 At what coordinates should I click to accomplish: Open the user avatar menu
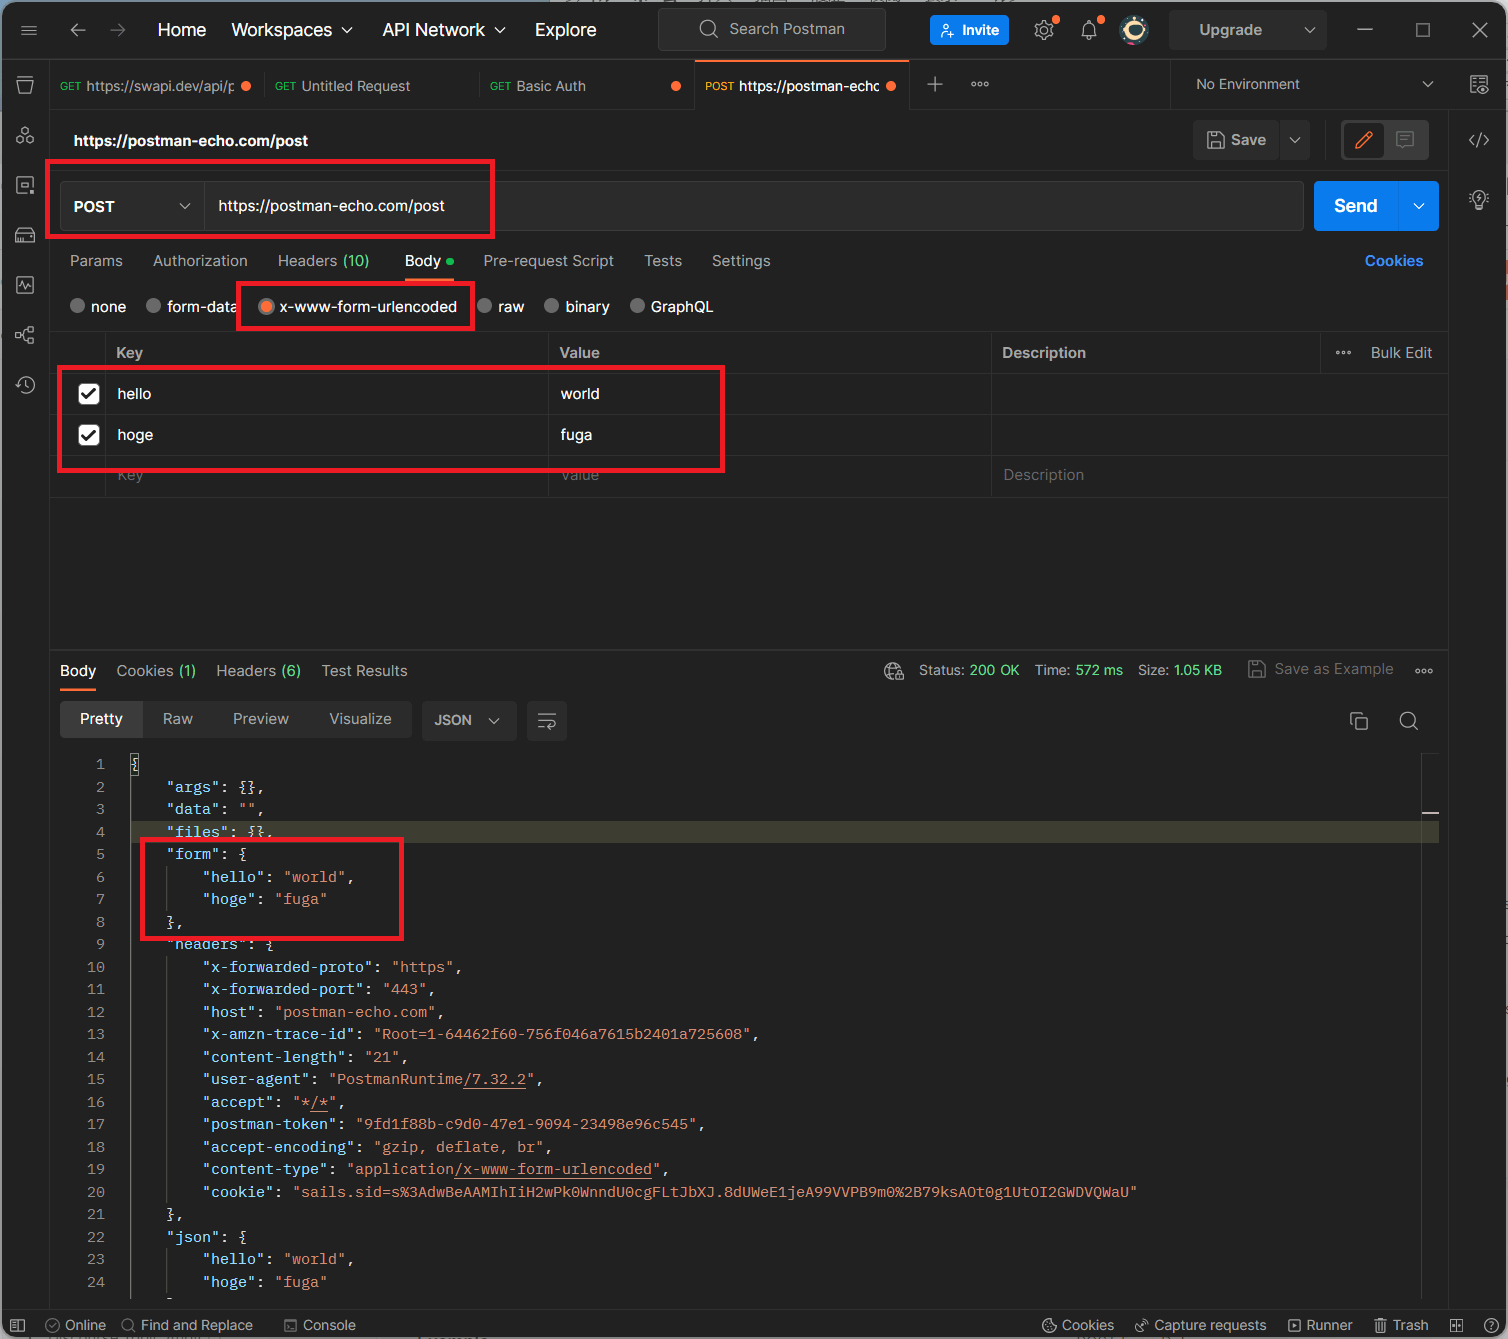(1134, 30)
